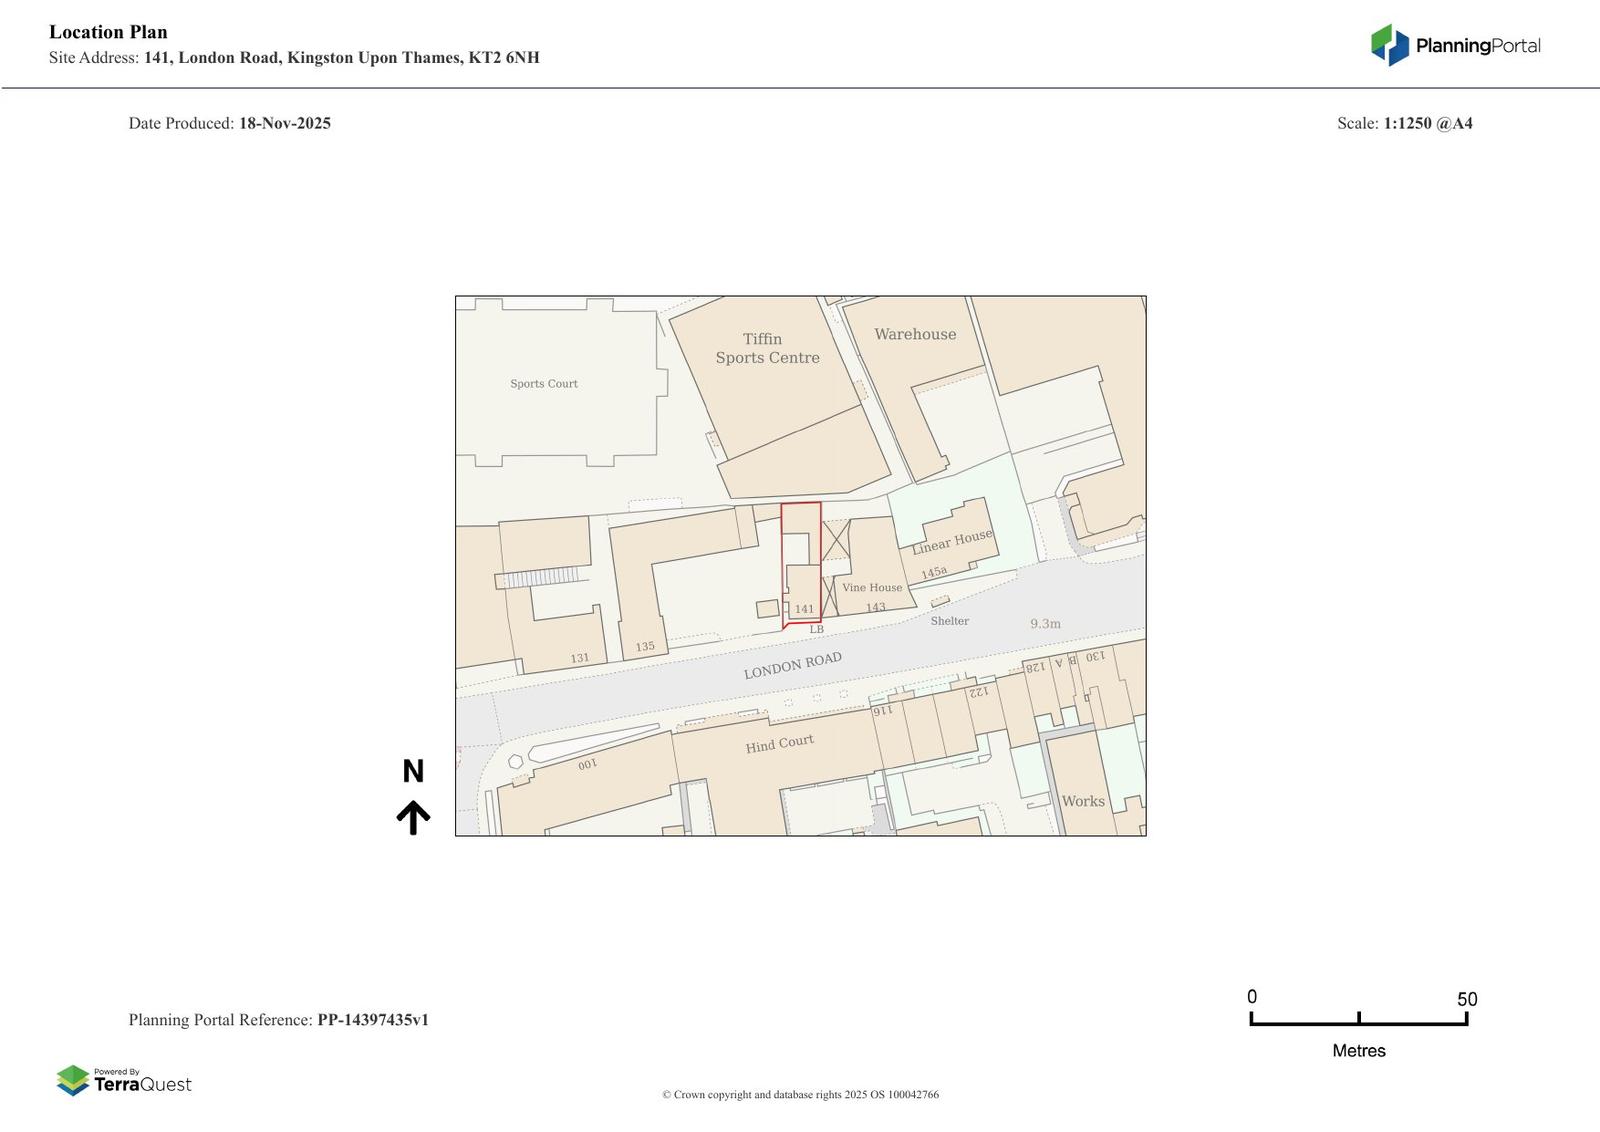Click the reference PP-14397435v1
Image resolution: width=1600 pixels, height=1132 pixels.
pos(373,1020)
